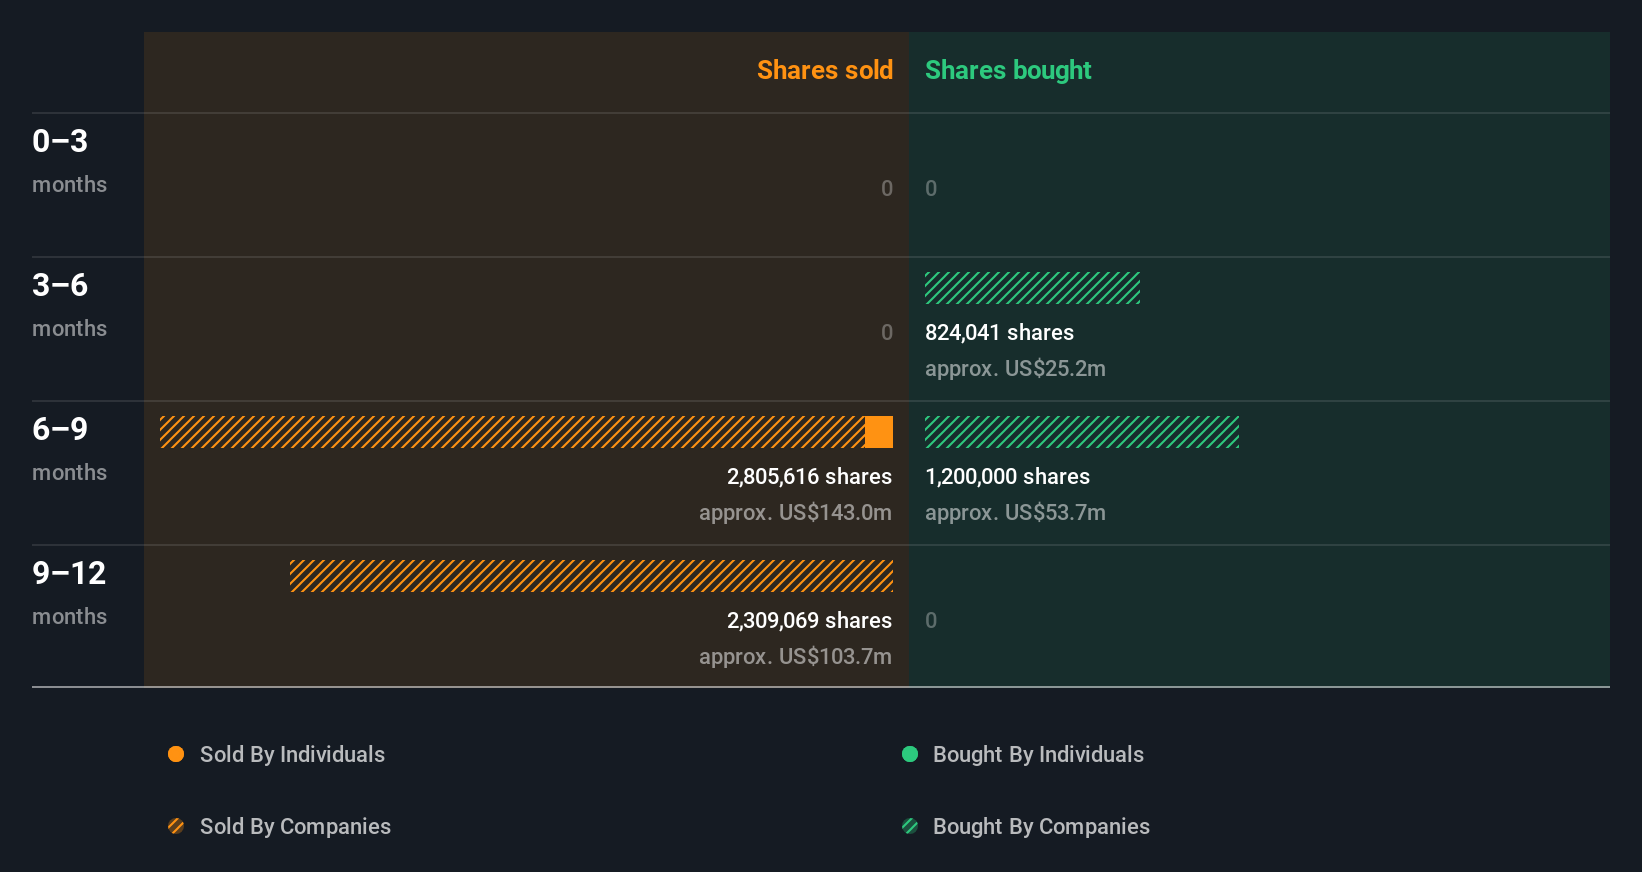Click the zero shares sold value for 0–3 months
Image resolution: width=1642 pixels, height=872 pixels.
887,189
